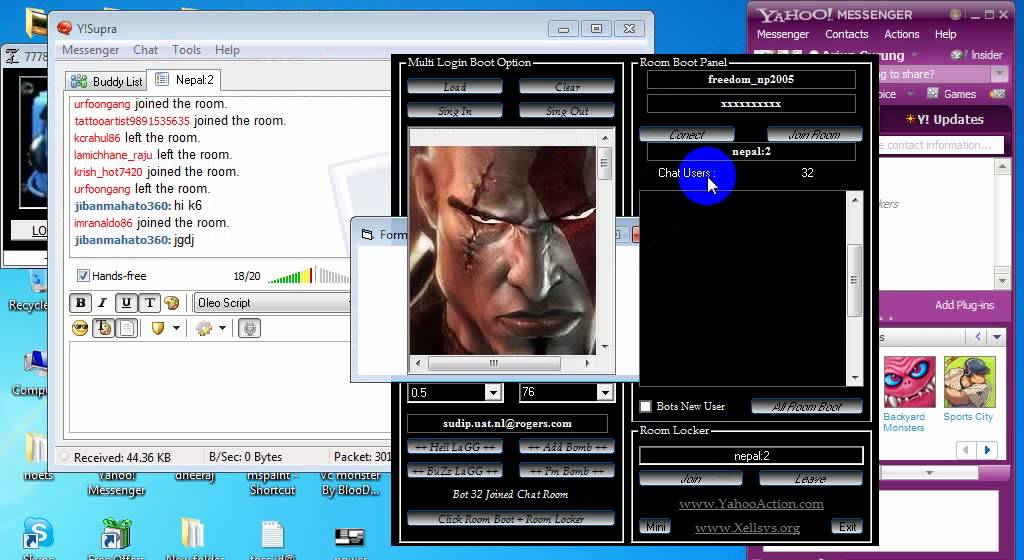Click the Room Locker nepal:2 input field
The image size is (1024, 560).
point(751,456)
